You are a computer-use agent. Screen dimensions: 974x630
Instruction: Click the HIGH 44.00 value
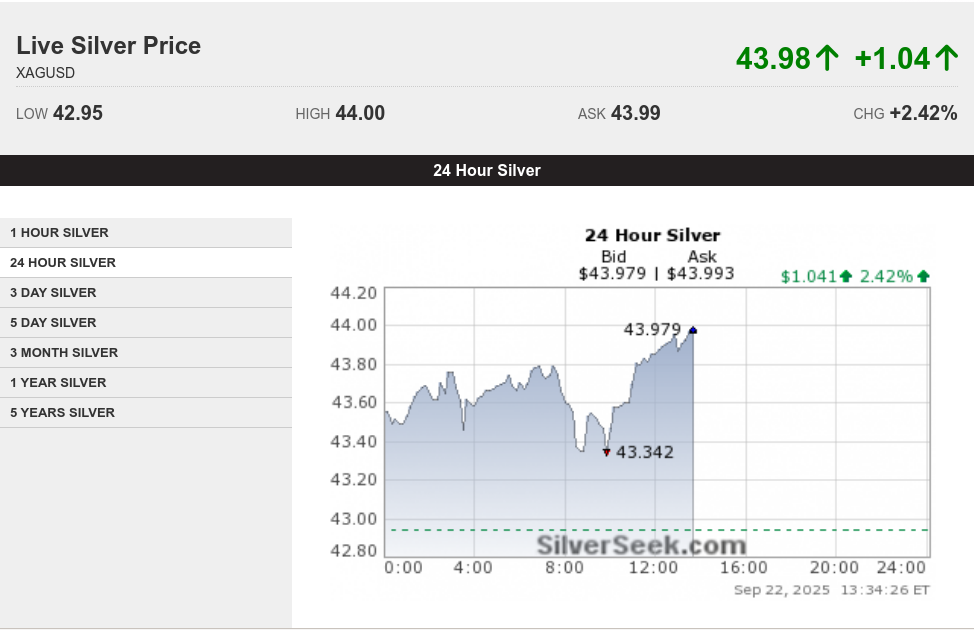coord(360,113)
